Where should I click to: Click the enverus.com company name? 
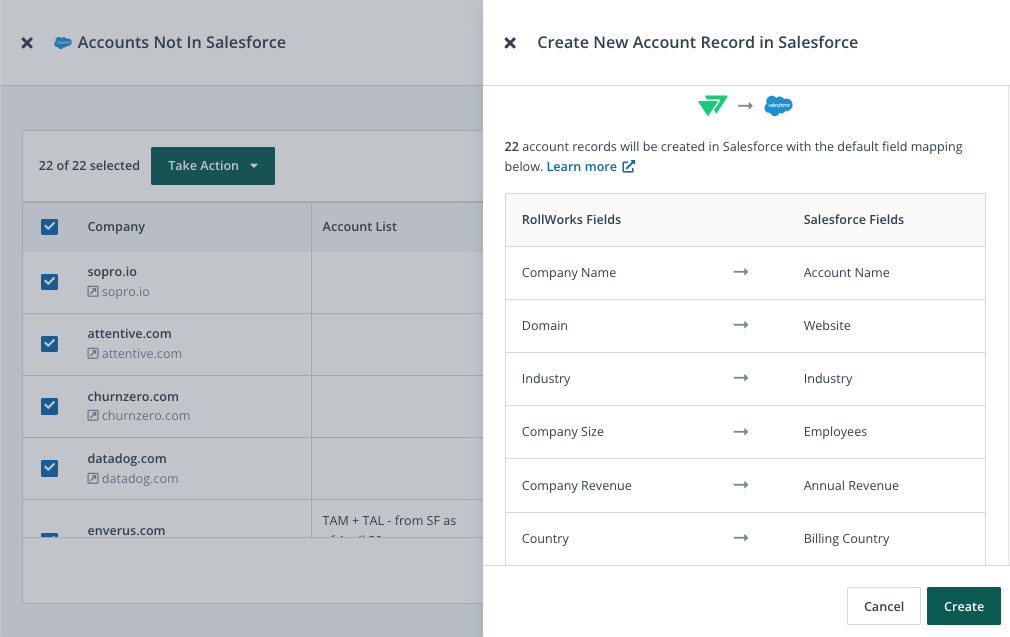tap(126, 530)
